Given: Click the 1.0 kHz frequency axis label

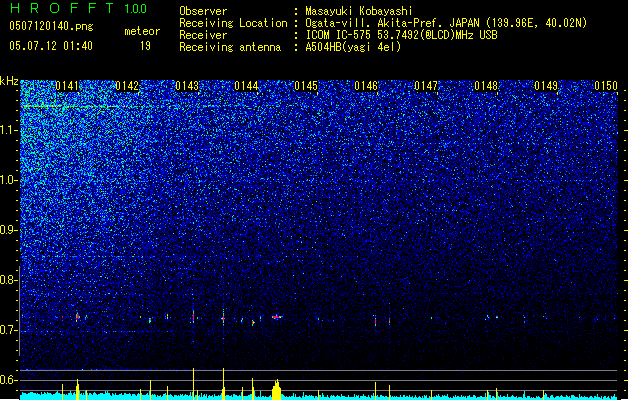Looking at the screenshot, I should tap(8, 180).
